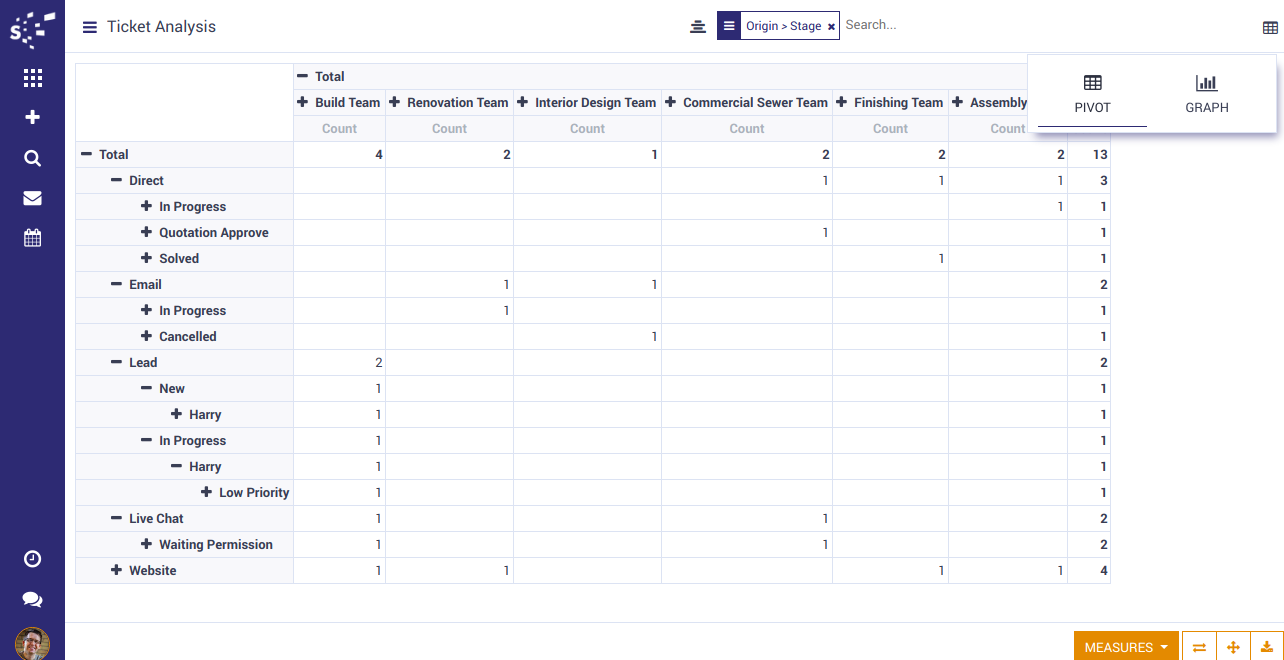This screenshot has height=660, width=1284.
Task: Open the search icon in left sidebar
Action: point(32,158)
